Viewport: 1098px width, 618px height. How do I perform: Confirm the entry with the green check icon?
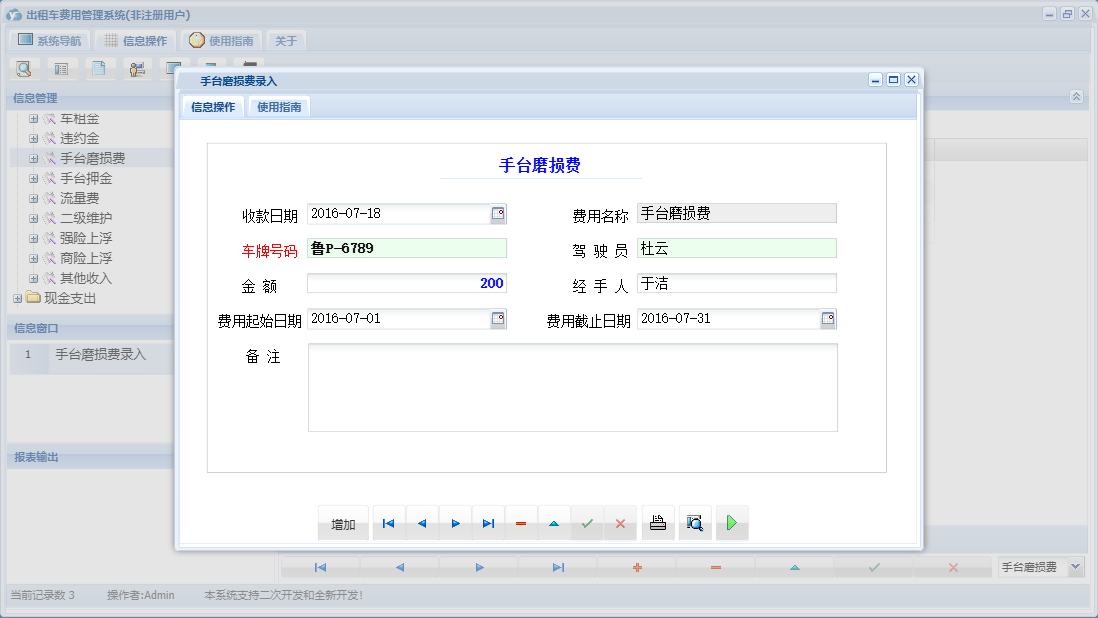point(587,522)
